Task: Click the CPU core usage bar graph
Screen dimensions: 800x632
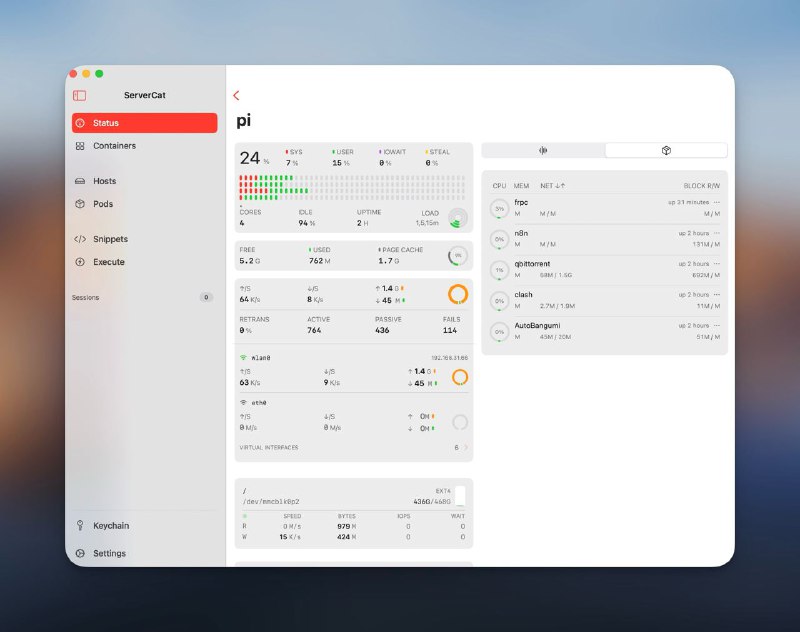Action: point(351,188)
